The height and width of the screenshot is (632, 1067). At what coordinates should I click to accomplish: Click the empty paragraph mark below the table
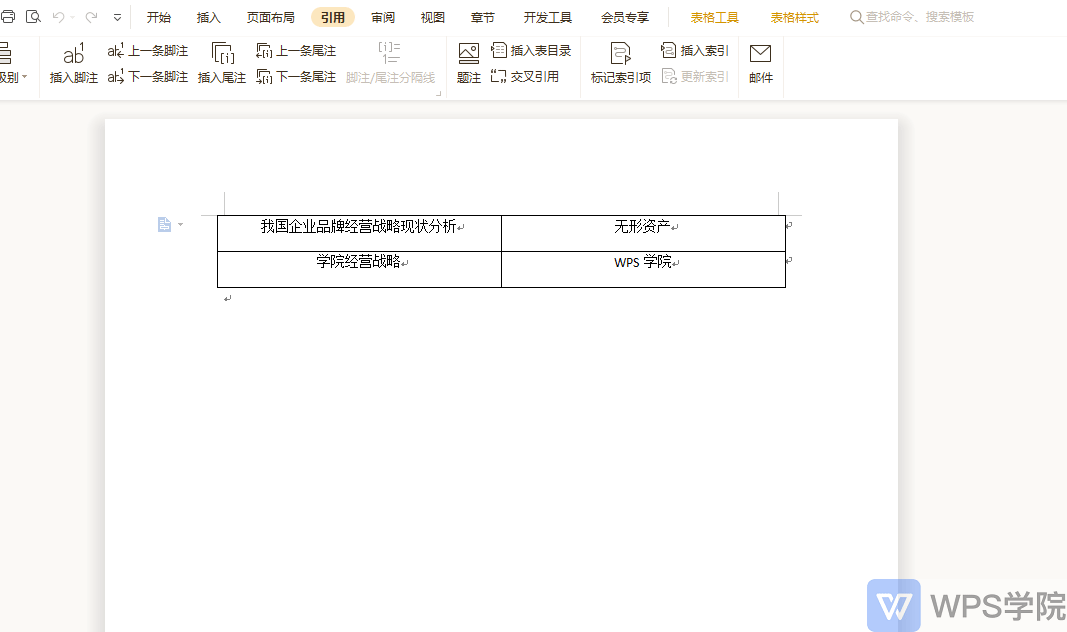click(x=228, y=298)
